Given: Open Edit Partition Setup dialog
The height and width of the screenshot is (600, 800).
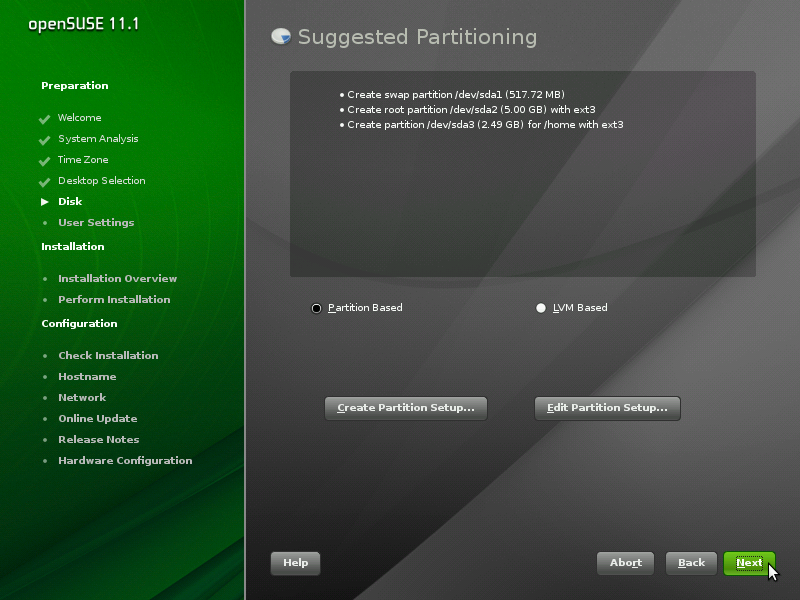Looking at the screenshot, I should click(607, 408).
